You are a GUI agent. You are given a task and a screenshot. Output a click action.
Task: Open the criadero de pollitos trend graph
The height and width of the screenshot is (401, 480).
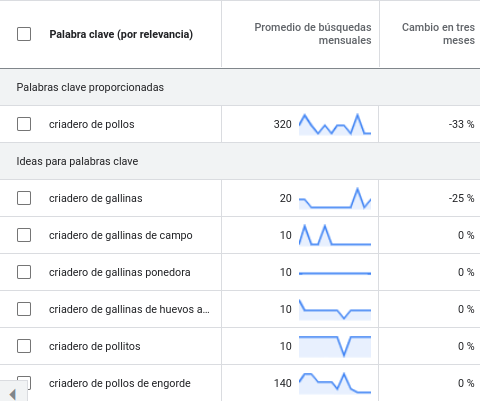pos(335,346)
